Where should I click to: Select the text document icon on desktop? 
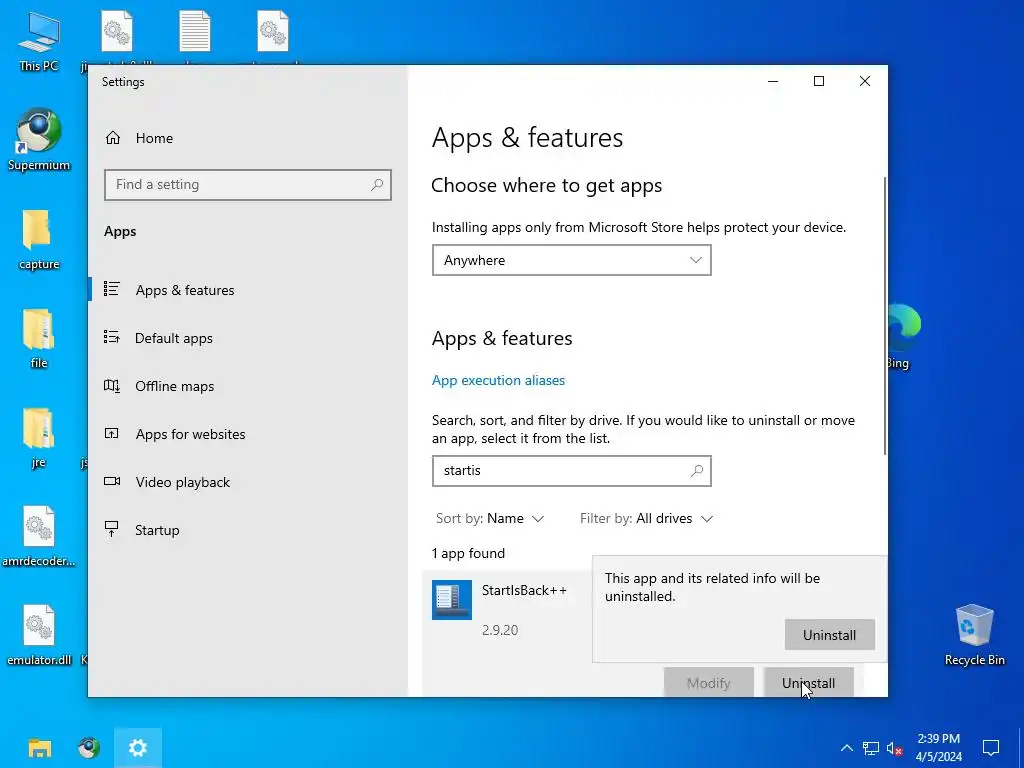(195, 31)
